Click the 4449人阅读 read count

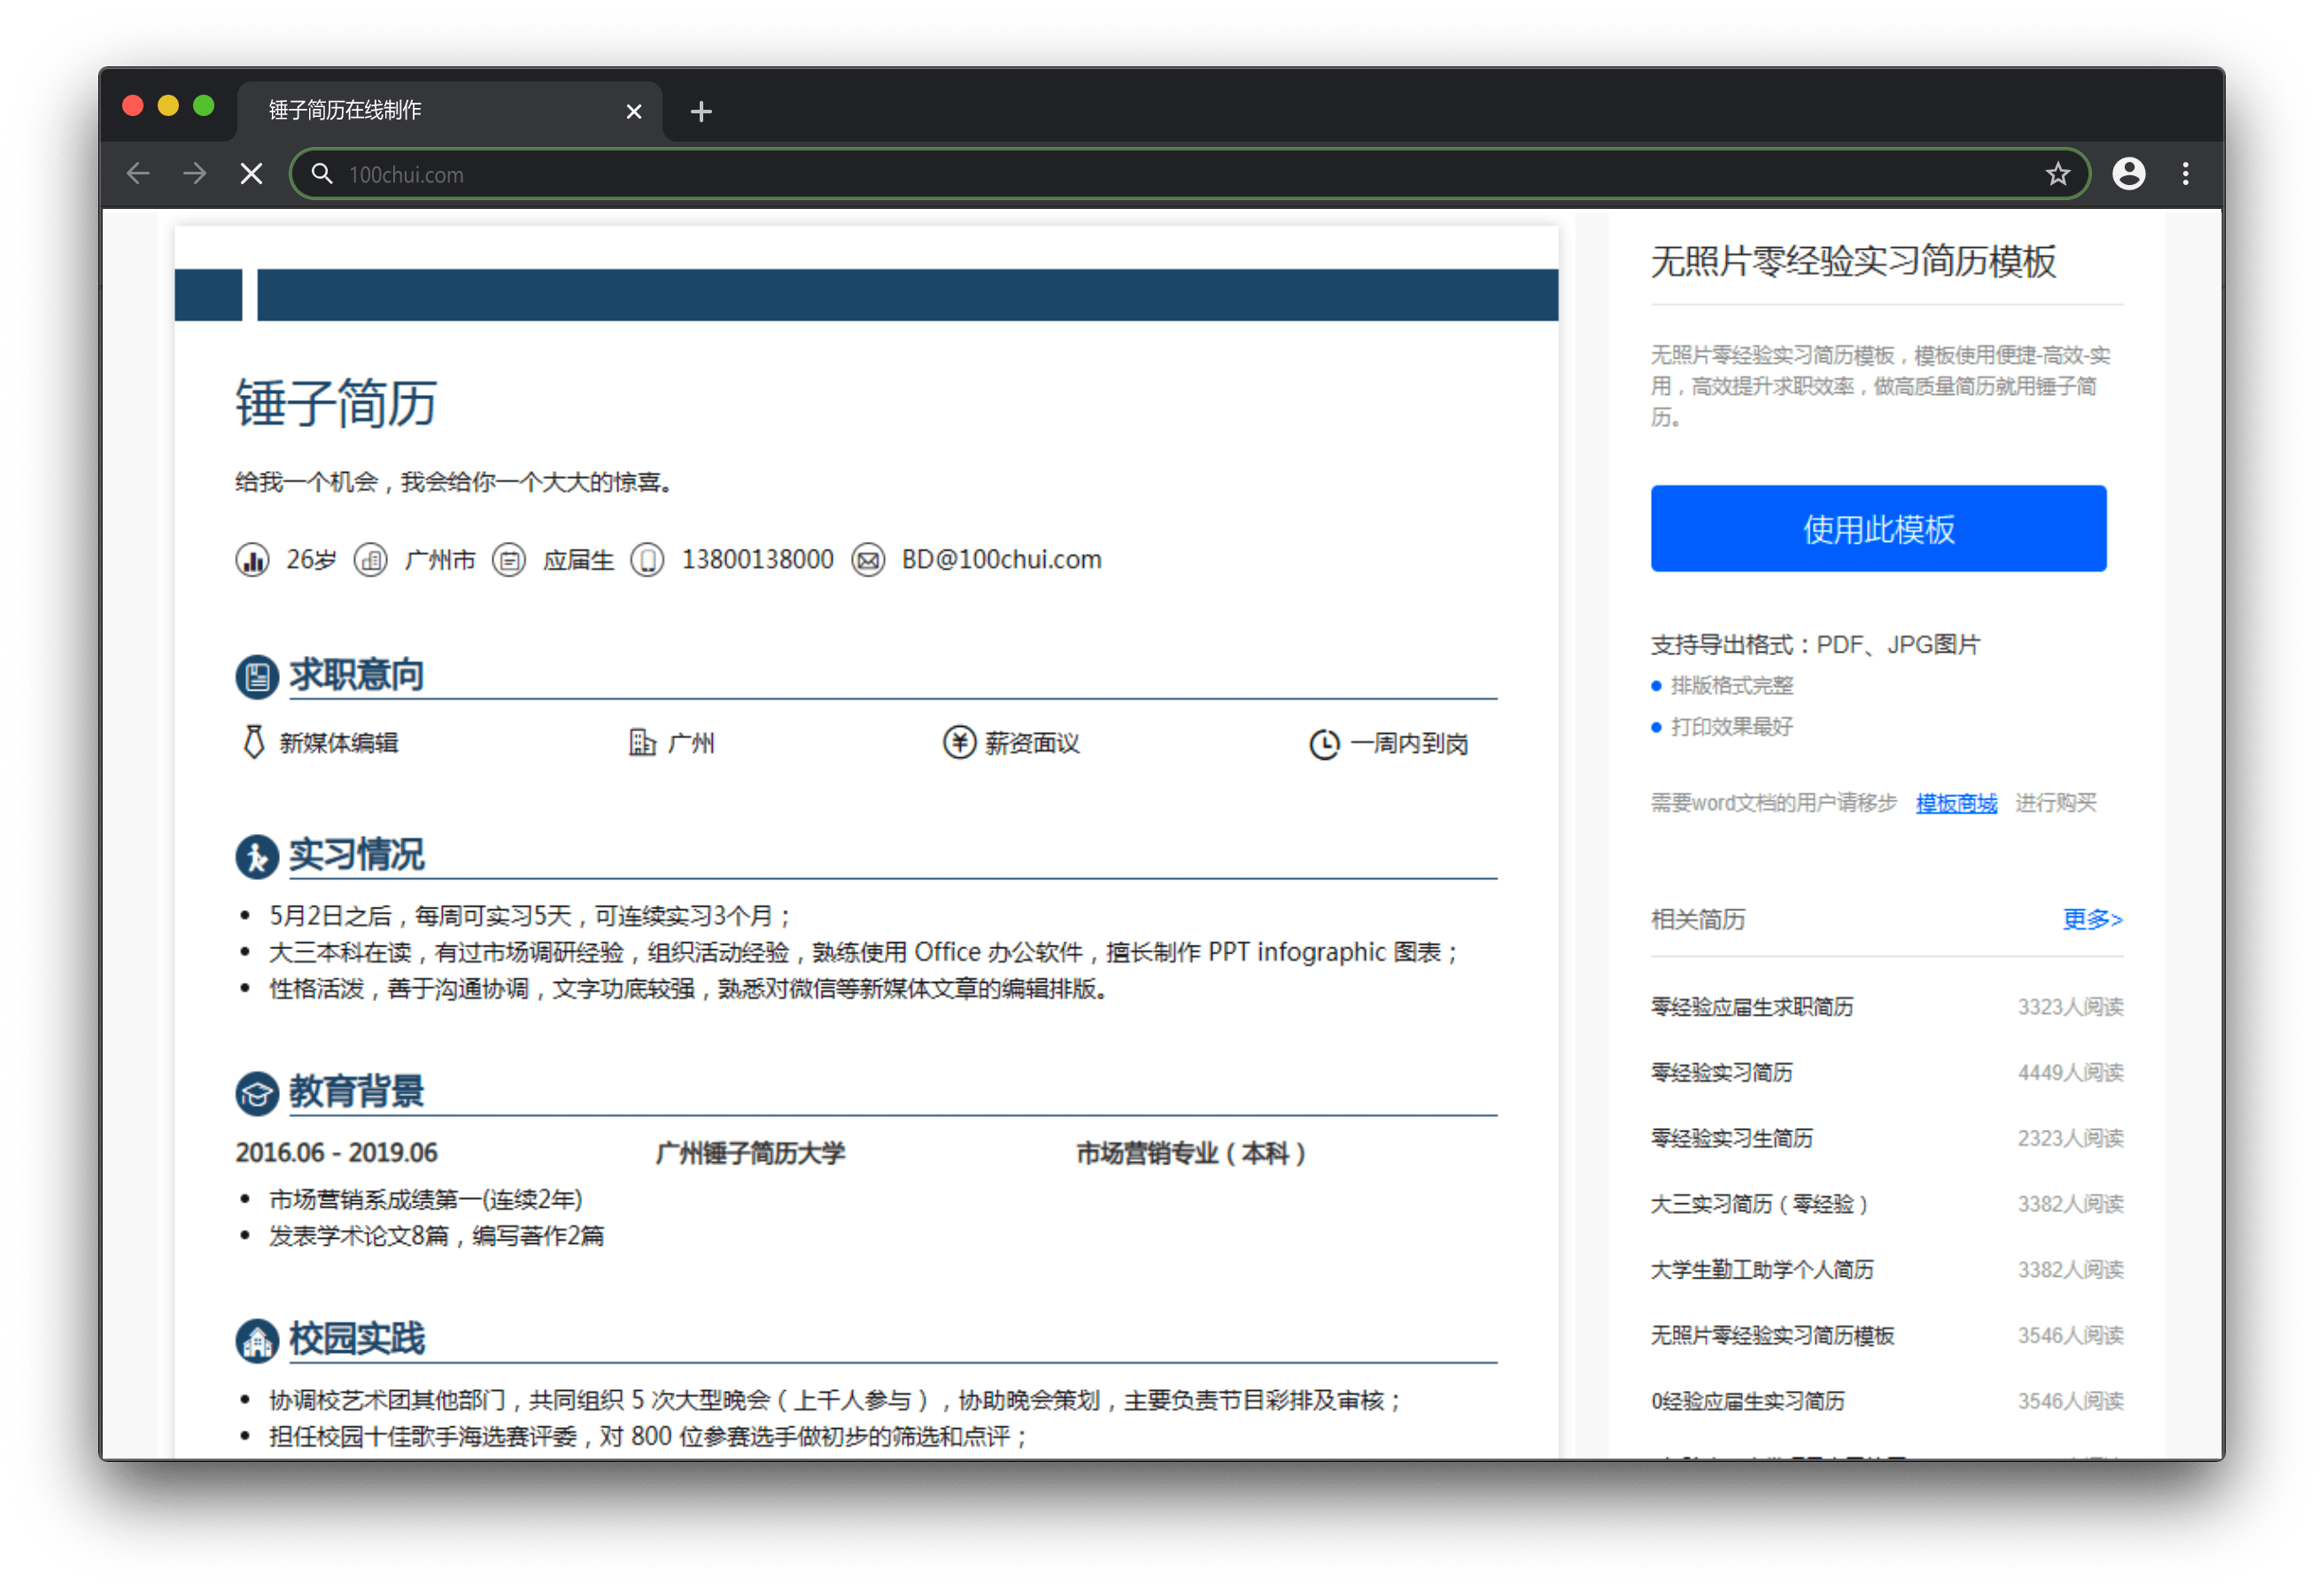[2070, 1073]
